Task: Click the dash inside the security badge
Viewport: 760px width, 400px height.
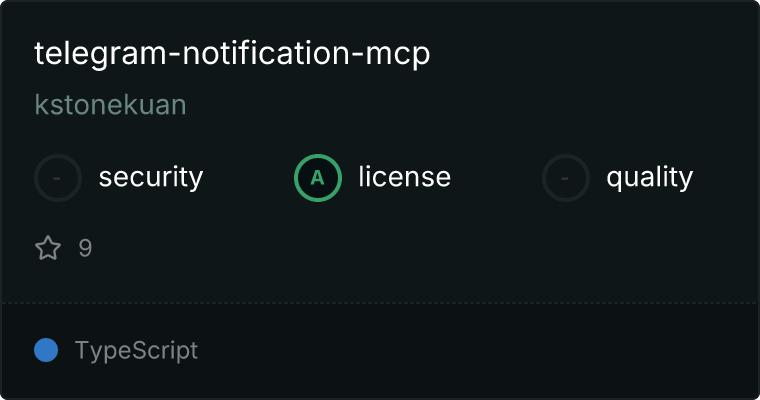Action: tap(57, 178)
